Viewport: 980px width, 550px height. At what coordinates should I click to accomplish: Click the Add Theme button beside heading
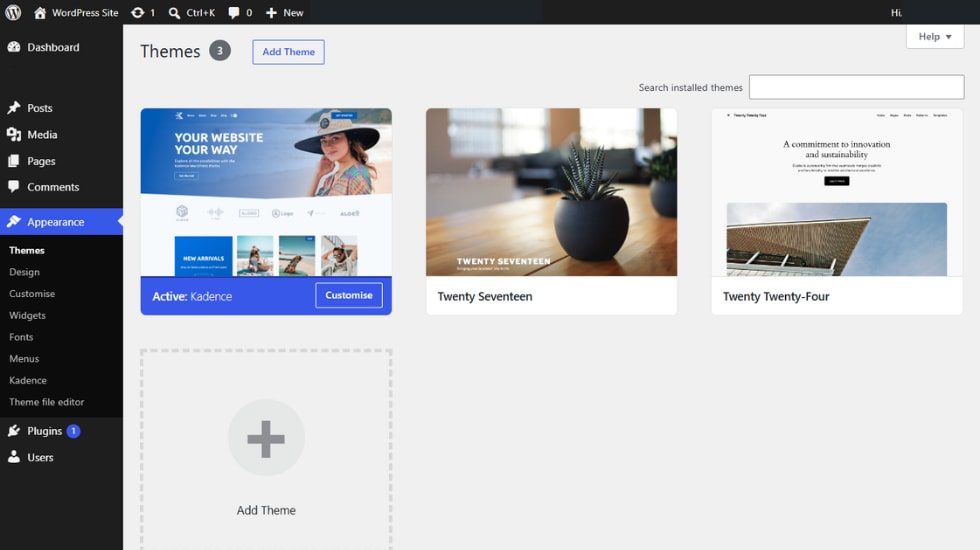tap(288, 52)
